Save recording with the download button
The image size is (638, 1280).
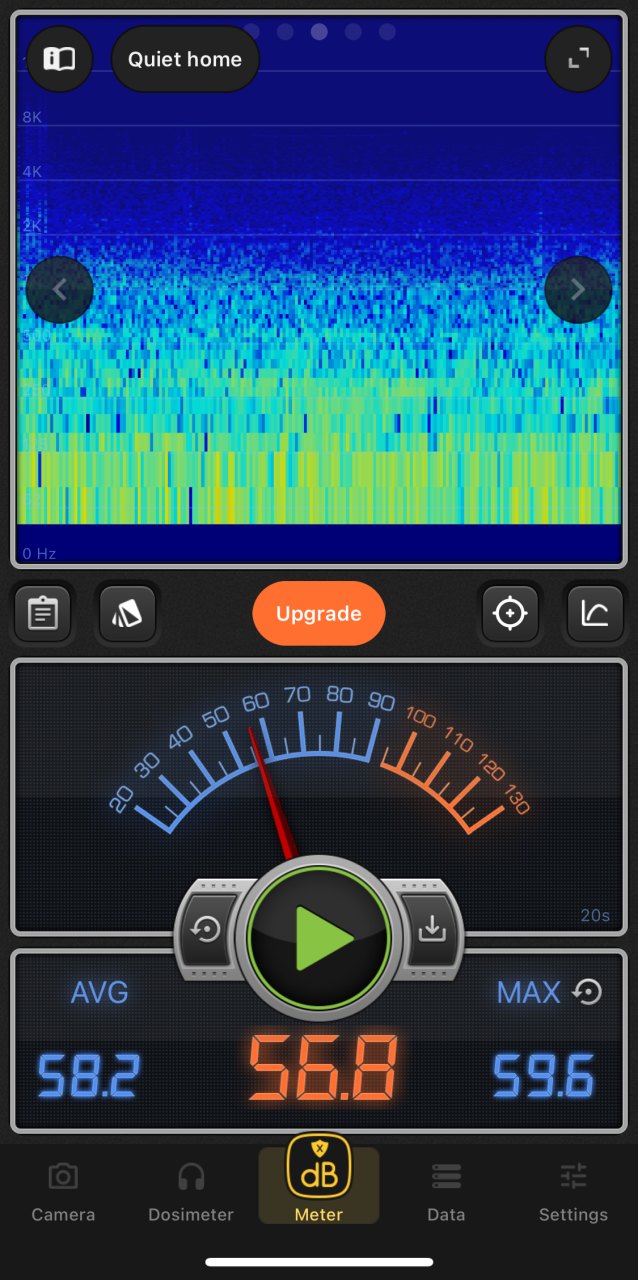click(x=432, y=930)
